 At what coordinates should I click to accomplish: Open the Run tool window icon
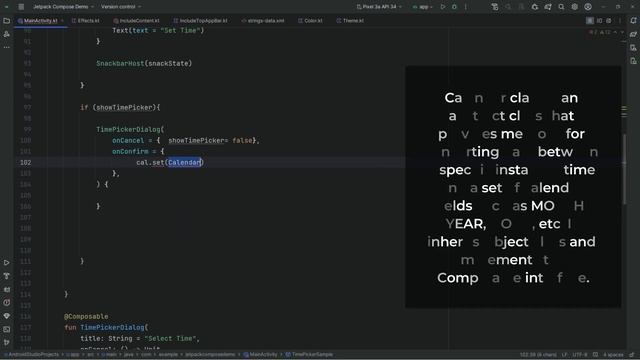(7, 262)
